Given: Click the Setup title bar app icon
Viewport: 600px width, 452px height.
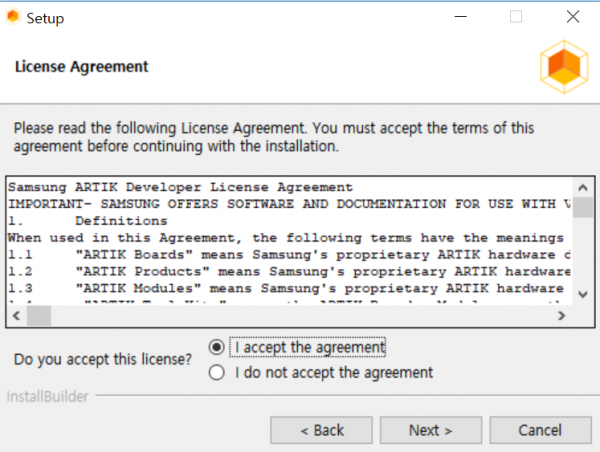Looking at the screenshot, I should pos(13,17).
